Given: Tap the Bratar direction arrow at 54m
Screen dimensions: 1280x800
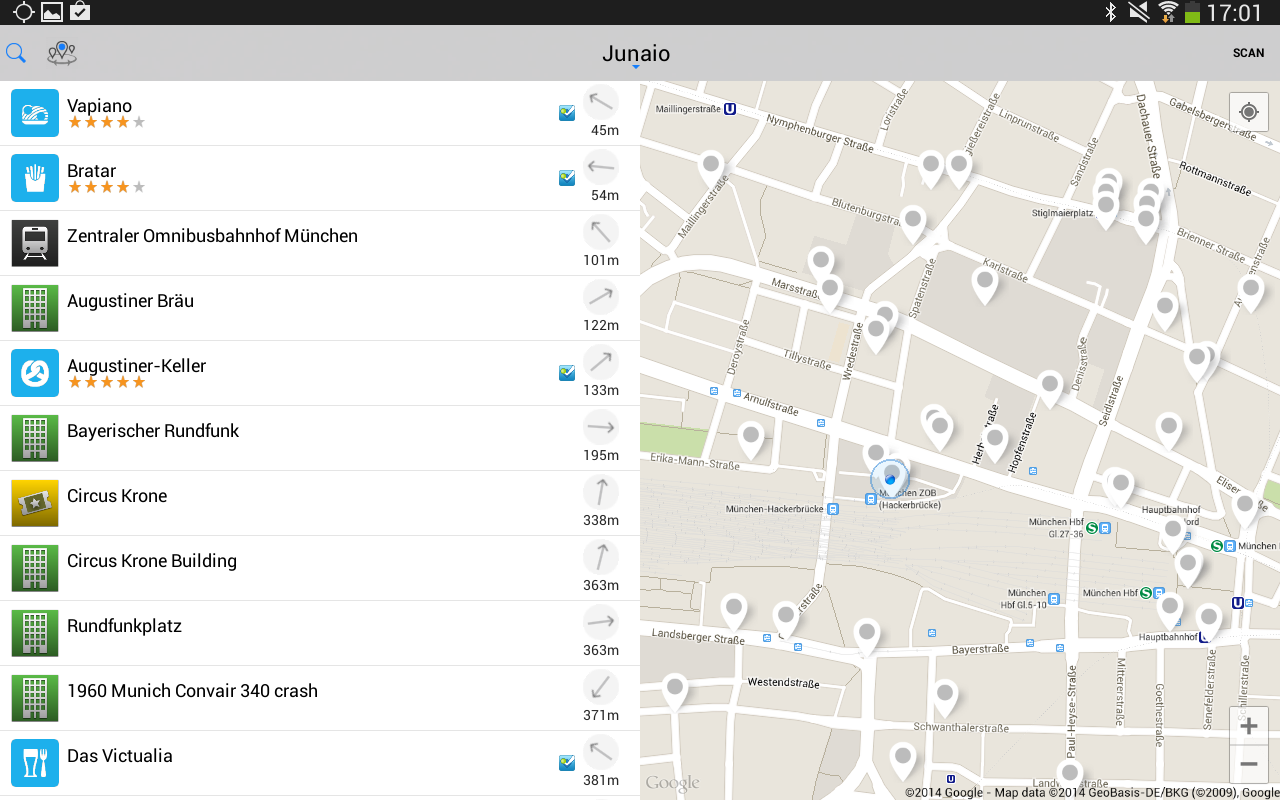Looking at the screenshot, I should (x=601, y=167).
